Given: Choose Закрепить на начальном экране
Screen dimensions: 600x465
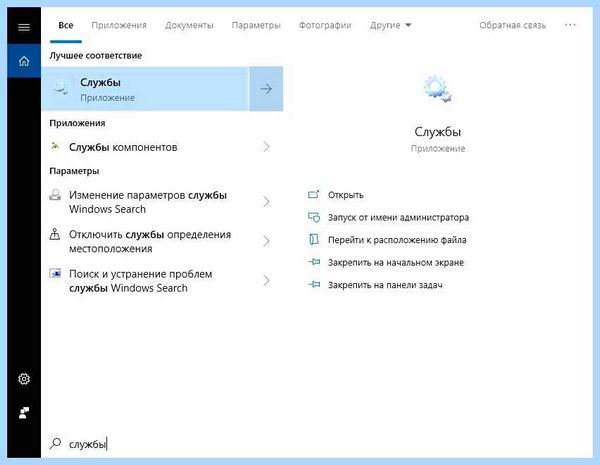Looking at the screenshot, I should (396, 263).
